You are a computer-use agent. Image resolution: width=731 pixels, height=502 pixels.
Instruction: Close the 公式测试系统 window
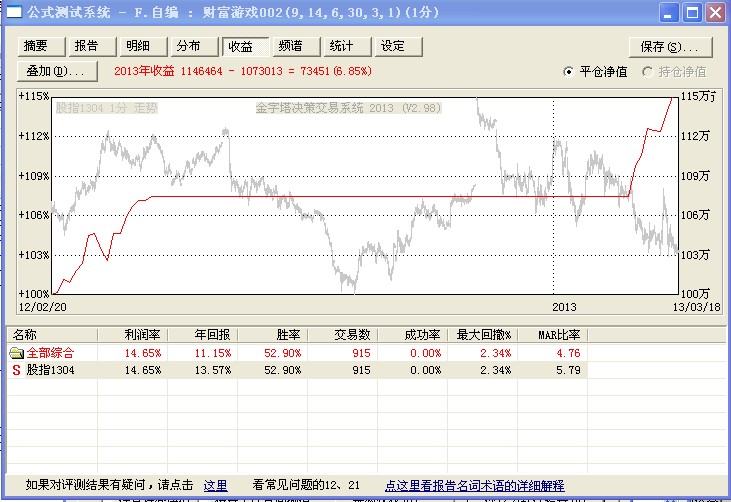[x=713, y=13]
